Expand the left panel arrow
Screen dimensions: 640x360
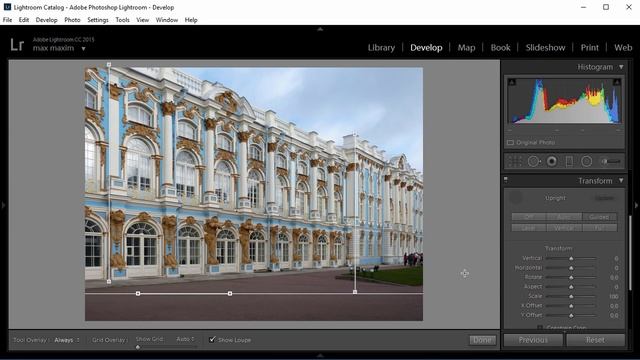(3, 205)
